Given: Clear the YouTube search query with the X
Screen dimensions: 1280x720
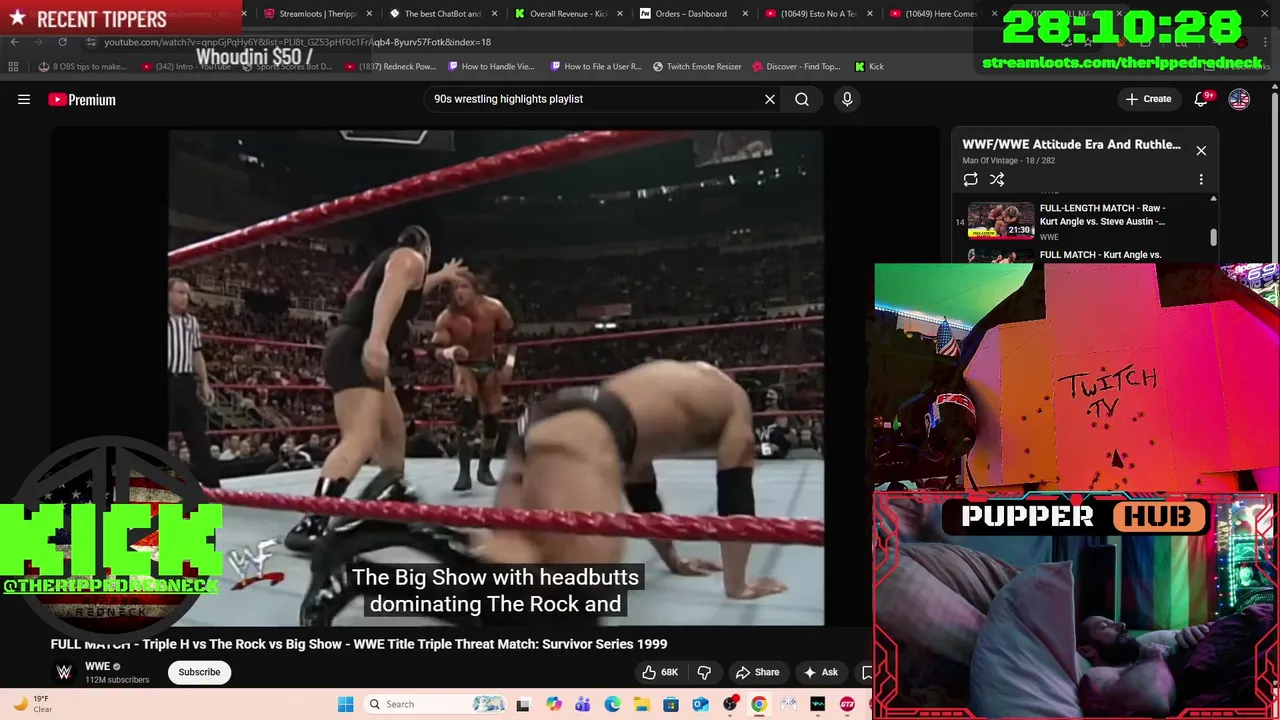Looking at the screenshot, I should tap(770, 99).
